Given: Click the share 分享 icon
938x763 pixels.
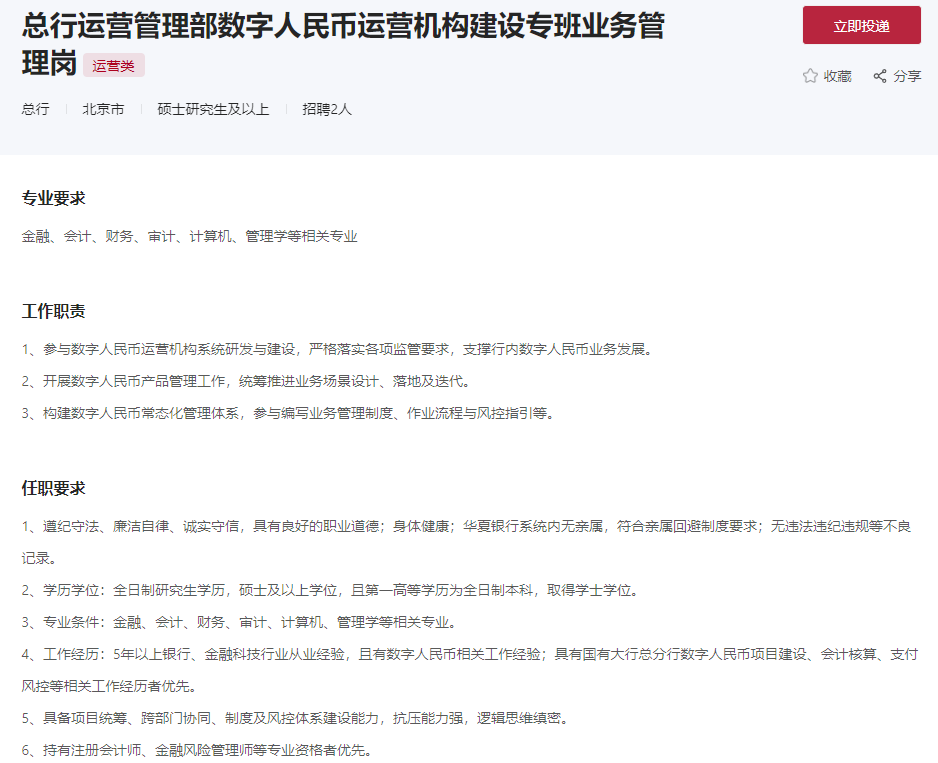Looking at the screenshot, I should point(880,76).
